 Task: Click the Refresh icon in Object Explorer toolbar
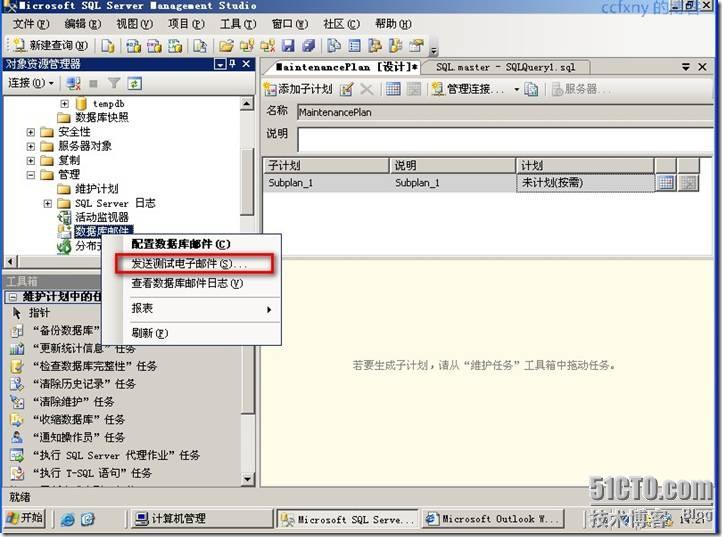[134, 83]
